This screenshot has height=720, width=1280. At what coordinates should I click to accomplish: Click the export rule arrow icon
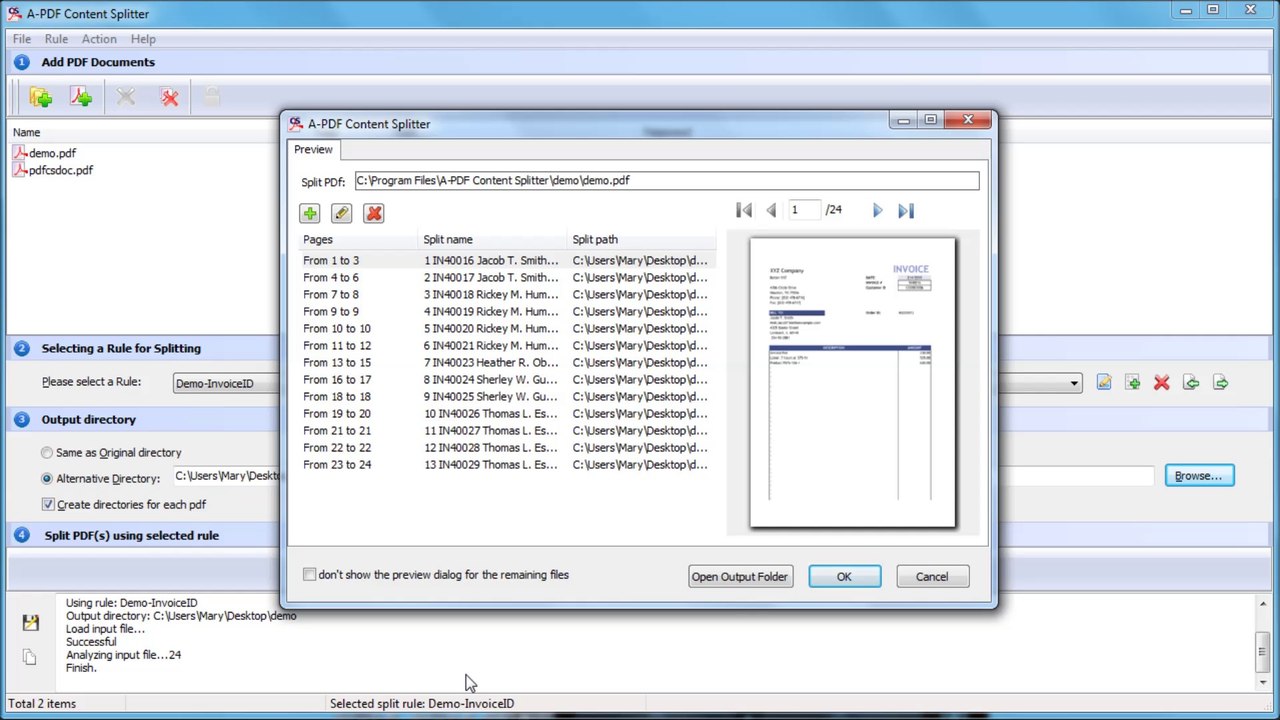(1220, 383)
